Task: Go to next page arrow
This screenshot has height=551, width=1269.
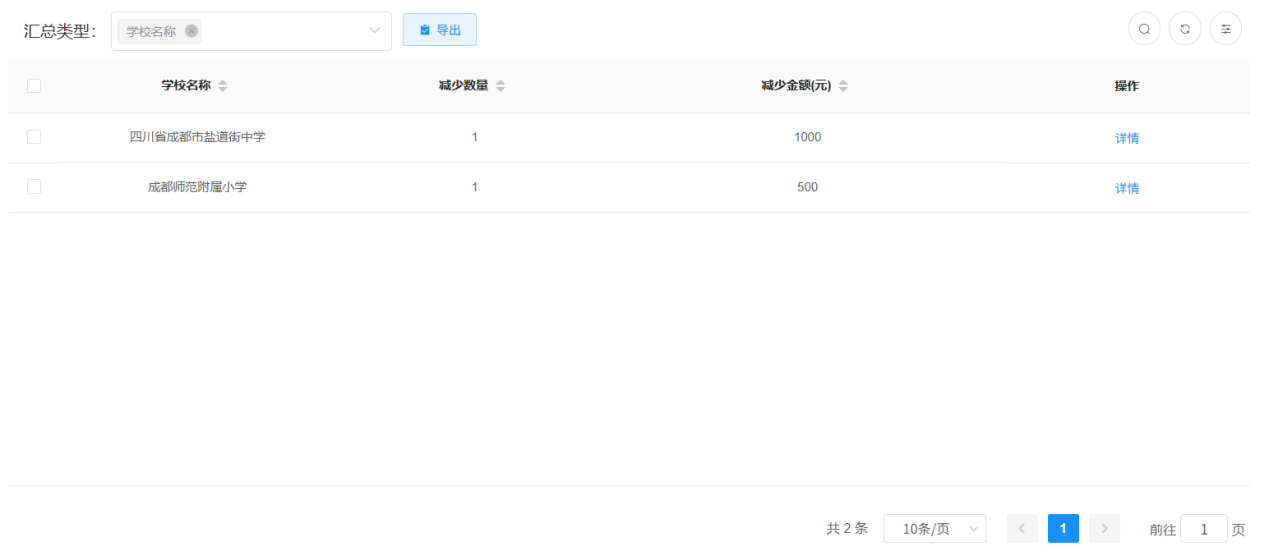Action: [x=1104, y=528]
